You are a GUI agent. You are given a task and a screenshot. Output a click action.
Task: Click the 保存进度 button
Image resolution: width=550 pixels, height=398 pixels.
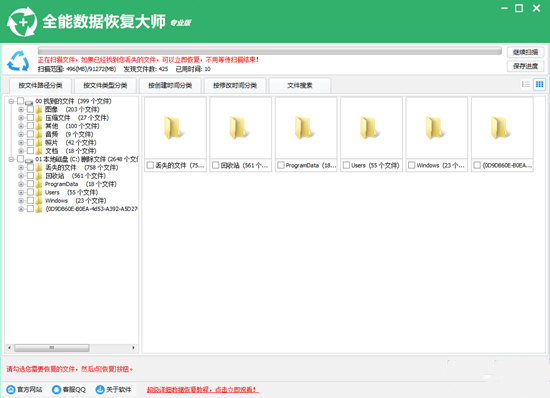tap(525, 66)
